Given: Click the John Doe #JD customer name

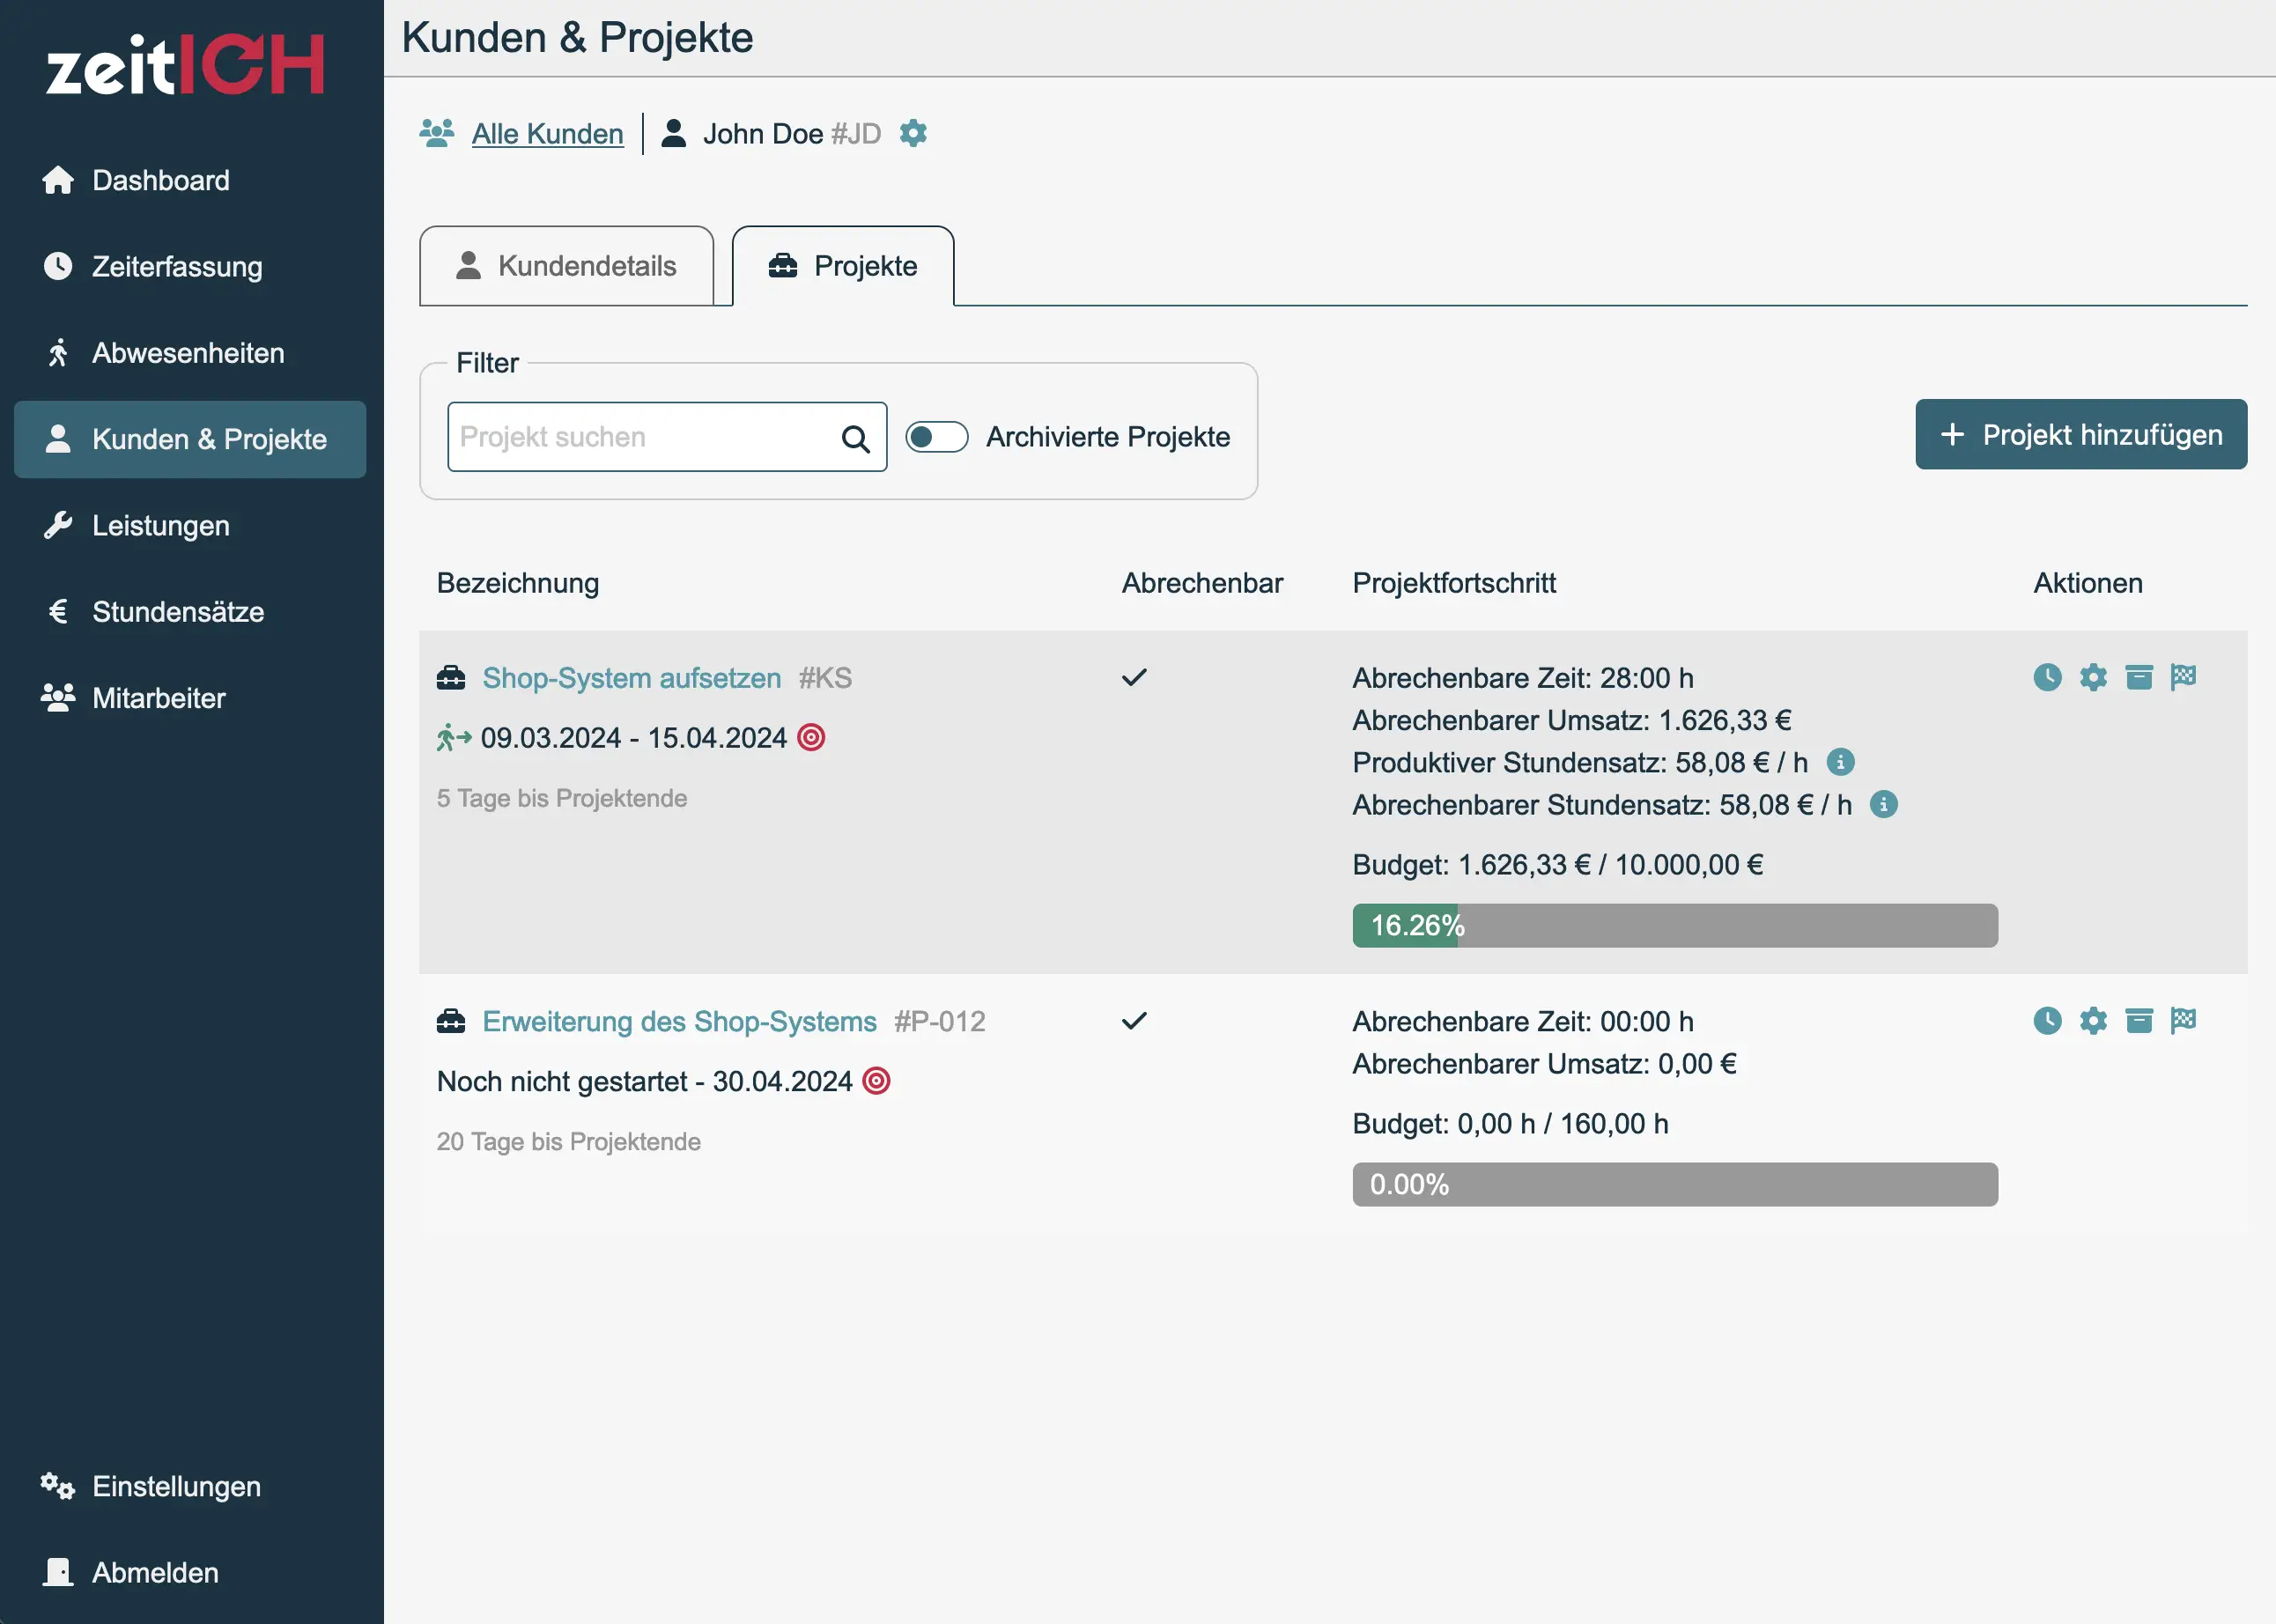Looking at the screenshot, I should 792,134.
